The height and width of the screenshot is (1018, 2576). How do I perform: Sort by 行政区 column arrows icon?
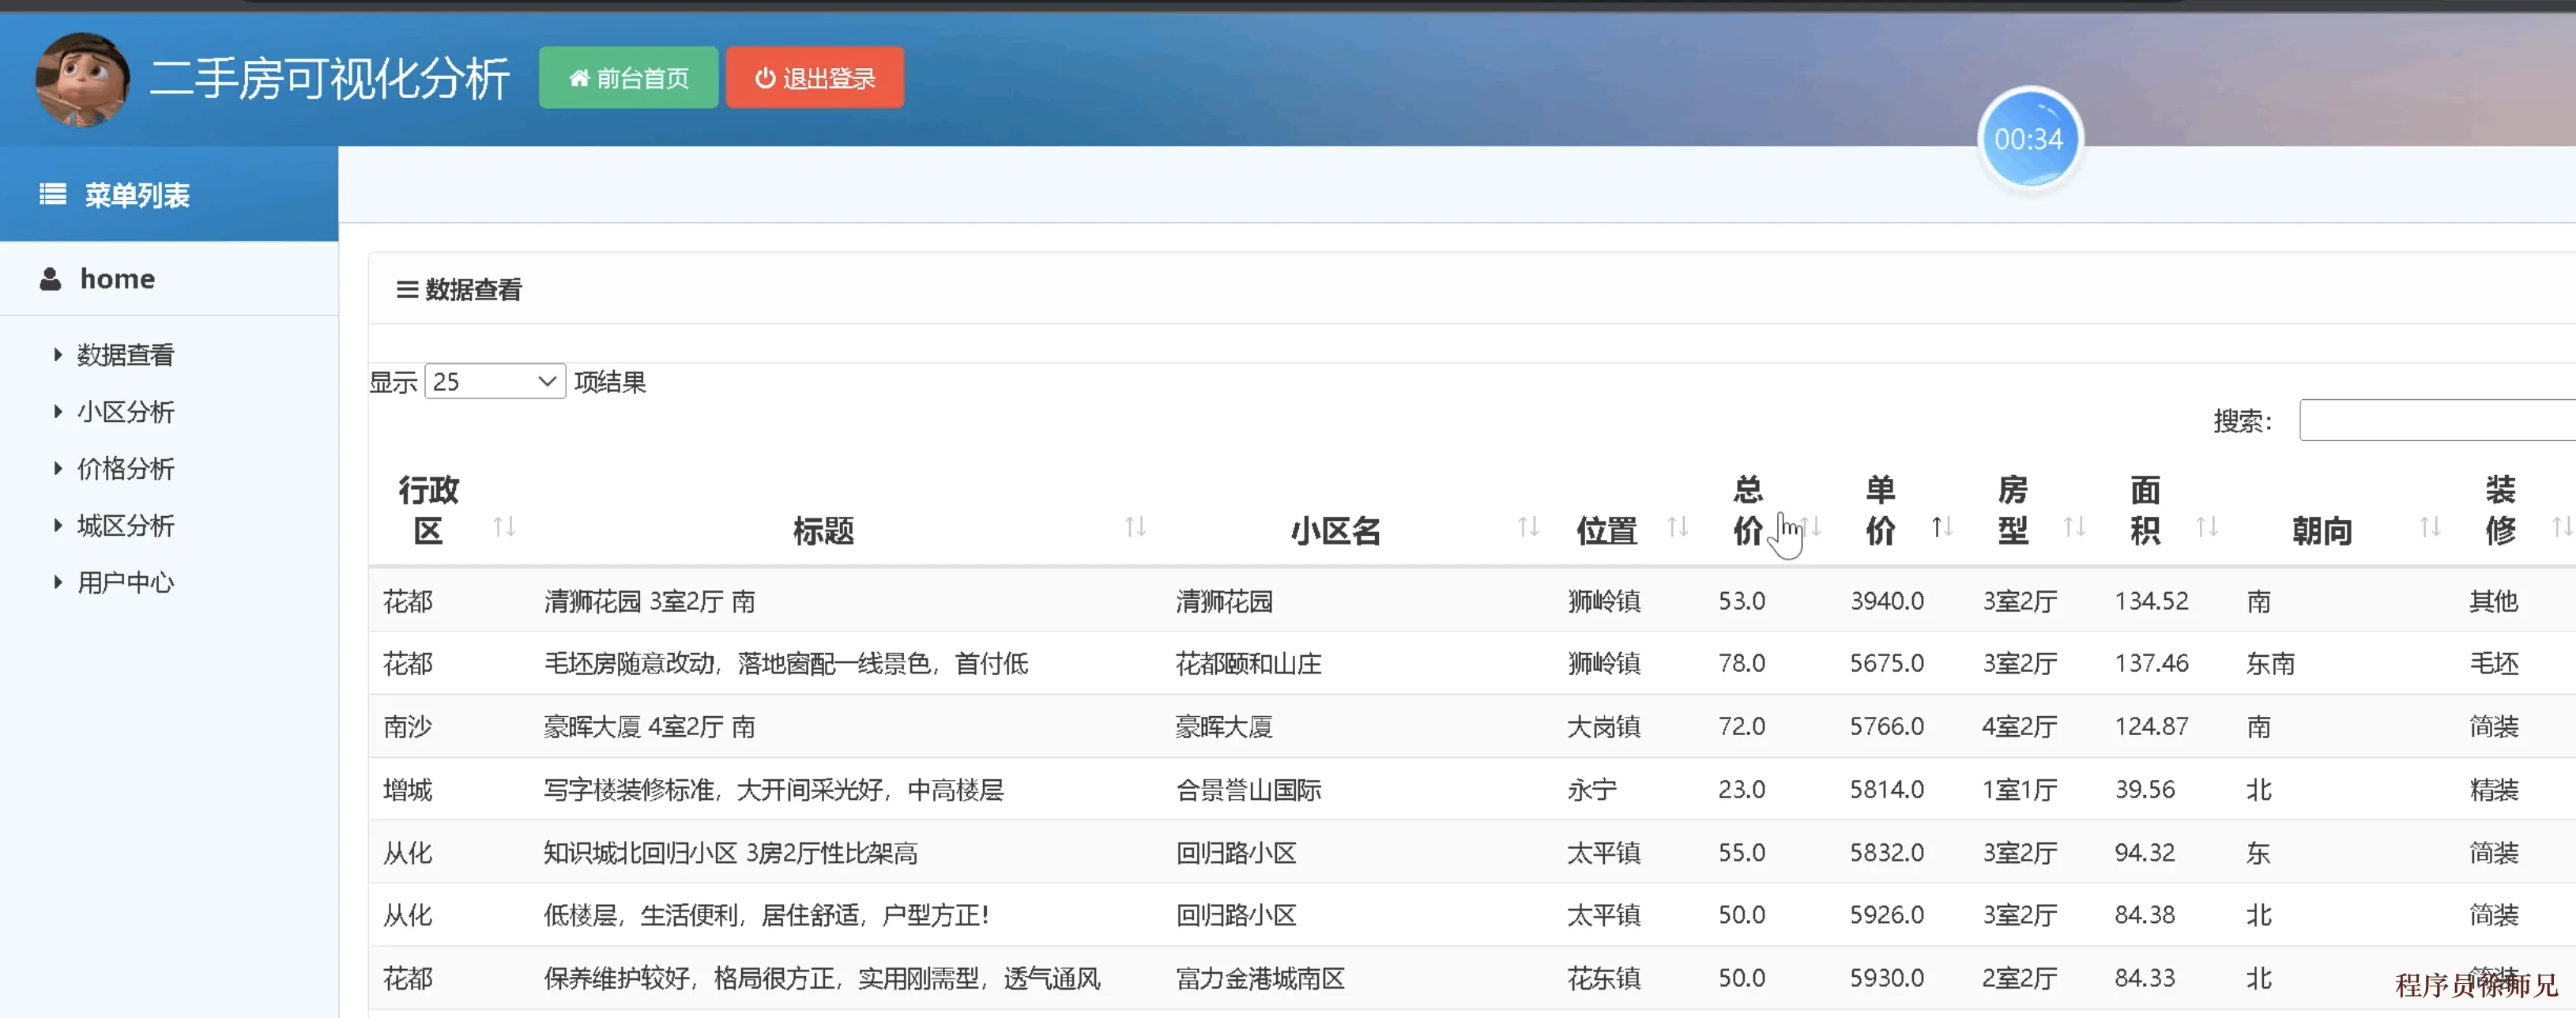coord(504,527)
